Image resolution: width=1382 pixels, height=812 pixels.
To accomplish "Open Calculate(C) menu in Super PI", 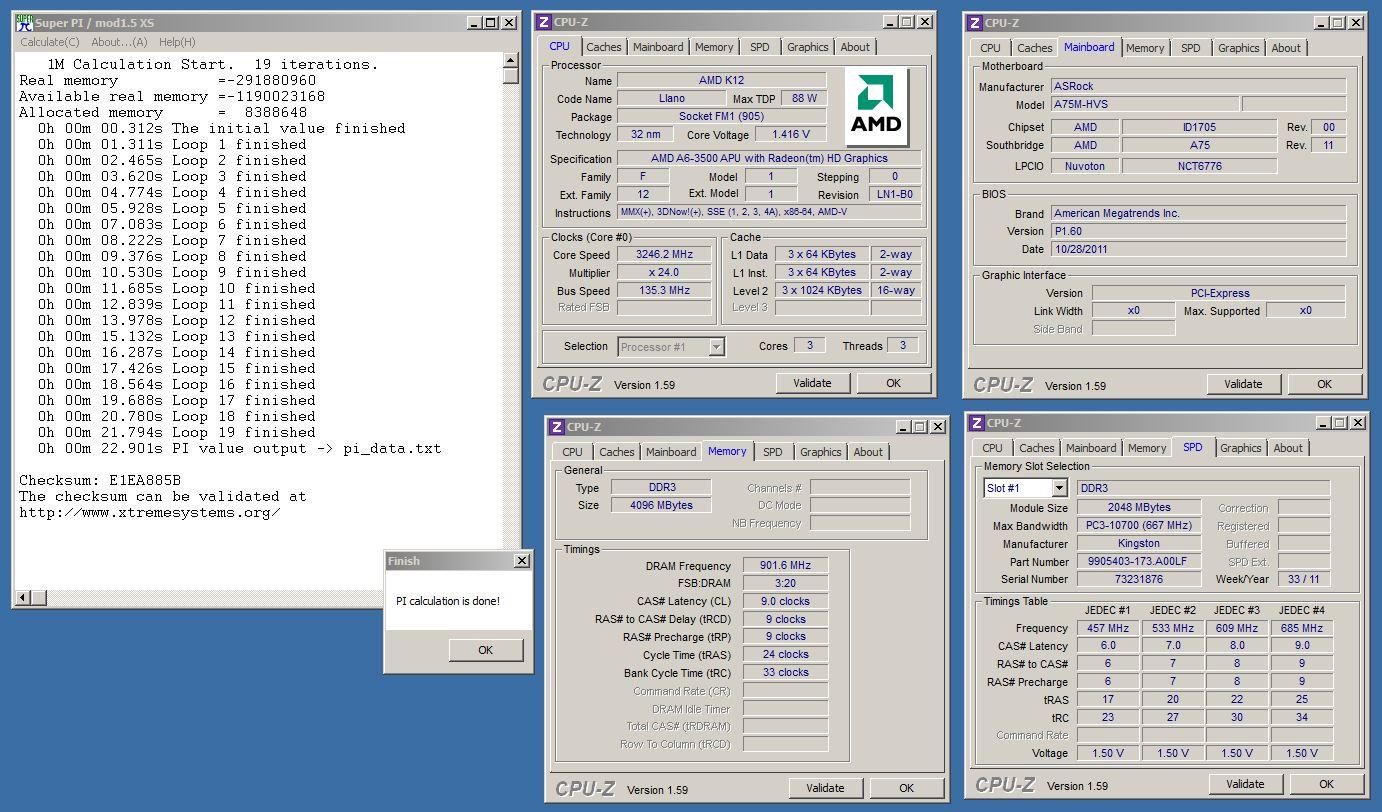I will tap(50, 42).
